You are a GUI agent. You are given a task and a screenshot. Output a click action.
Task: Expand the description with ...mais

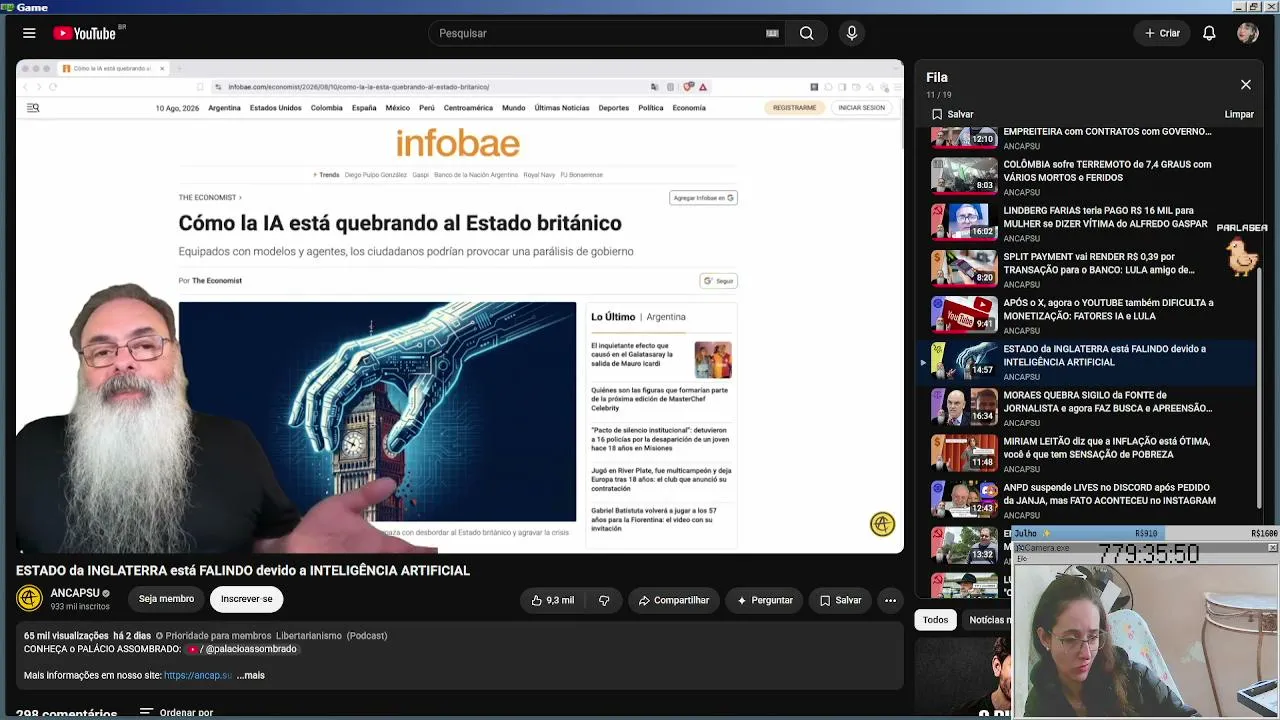pos(251,675)
